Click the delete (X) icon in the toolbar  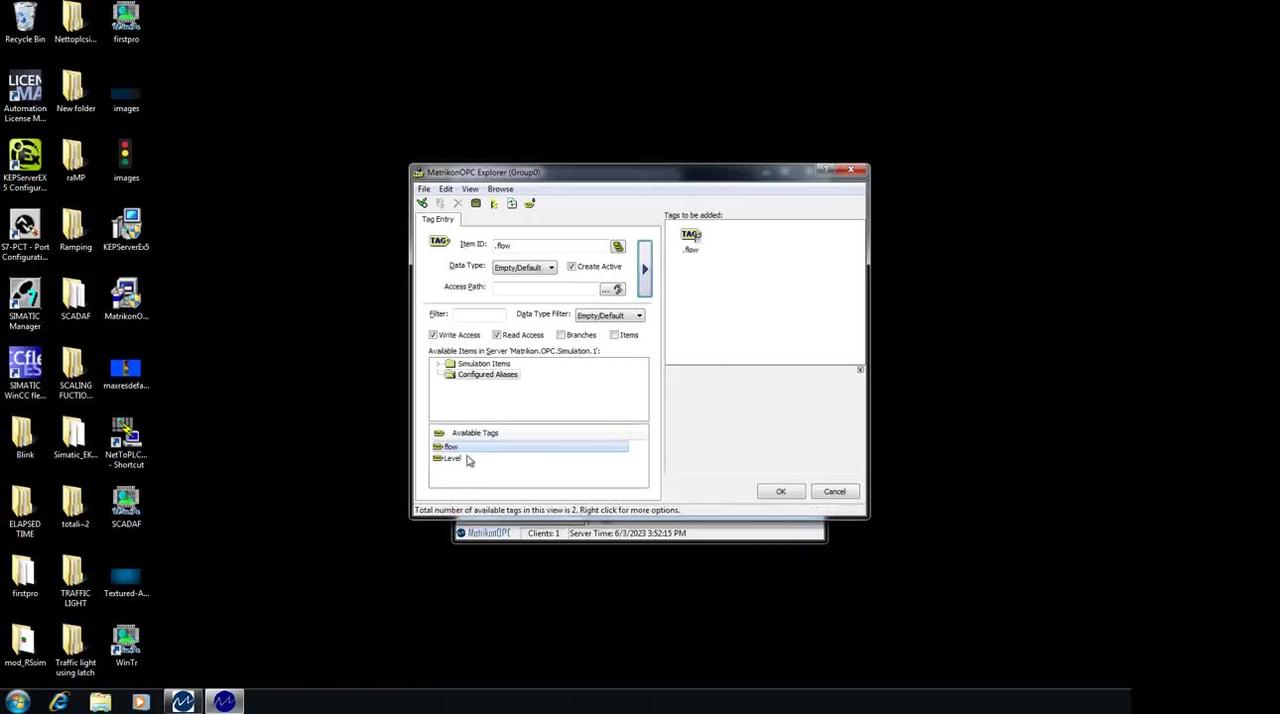pyautogui.click(x=457, y=203)
